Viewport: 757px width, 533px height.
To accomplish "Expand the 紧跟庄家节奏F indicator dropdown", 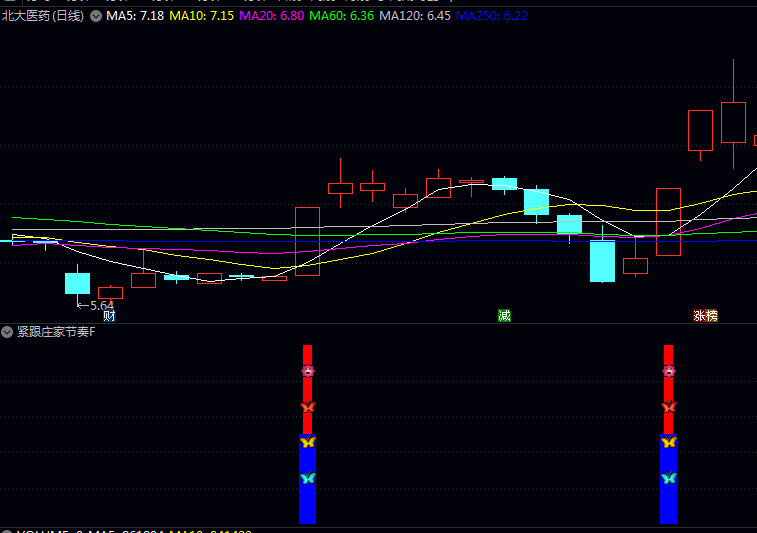I will click(7, 332).
